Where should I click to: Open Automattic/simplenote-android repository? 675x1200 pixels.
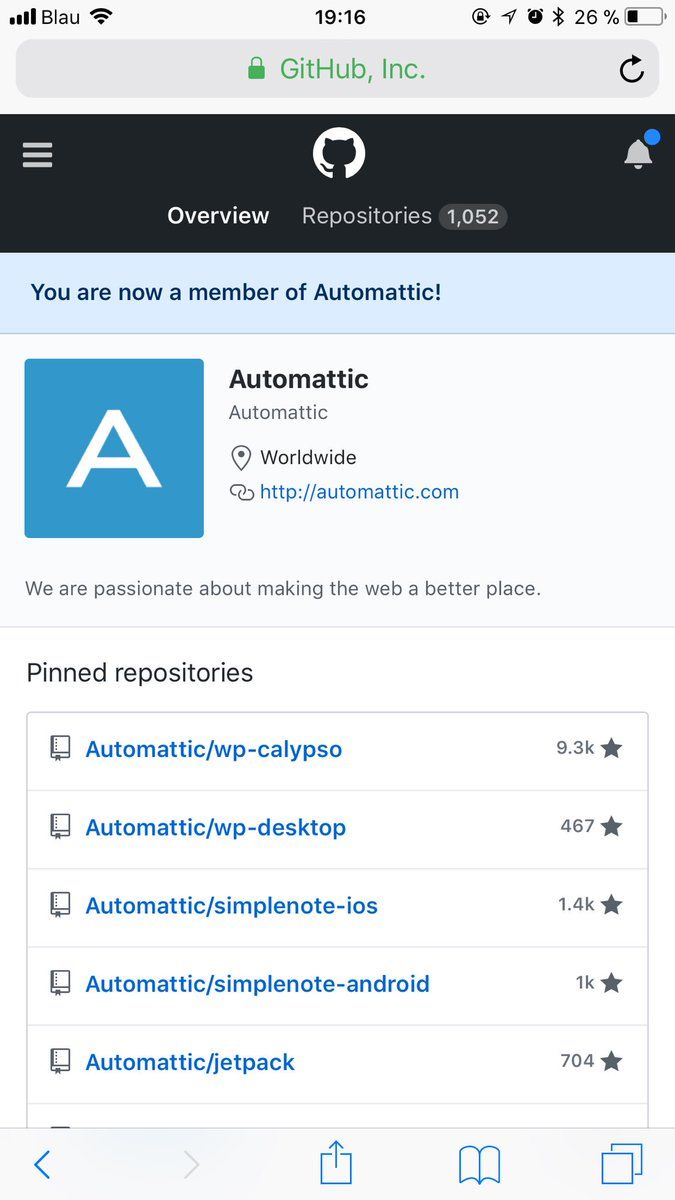click(257, 984)
